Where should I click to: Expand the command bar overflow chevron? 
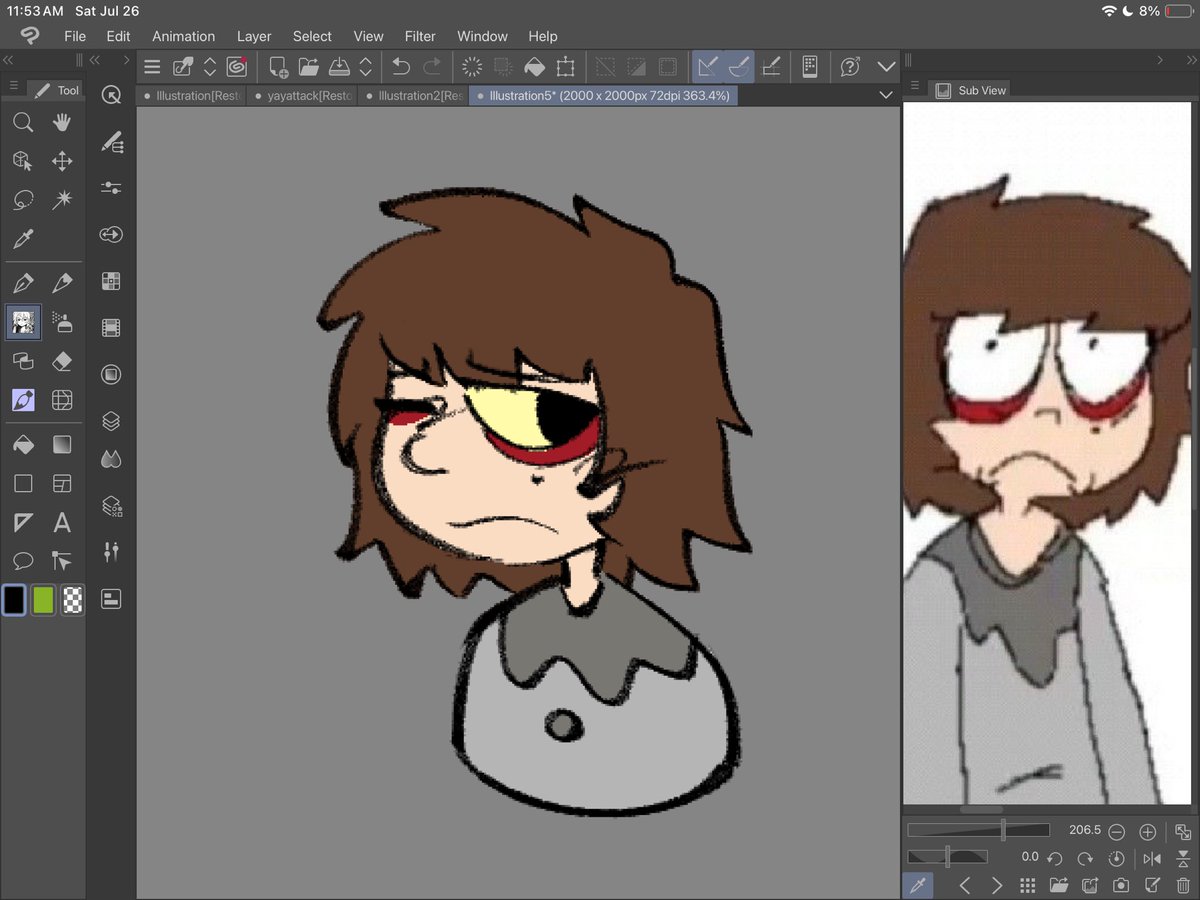tap(886, 67)
